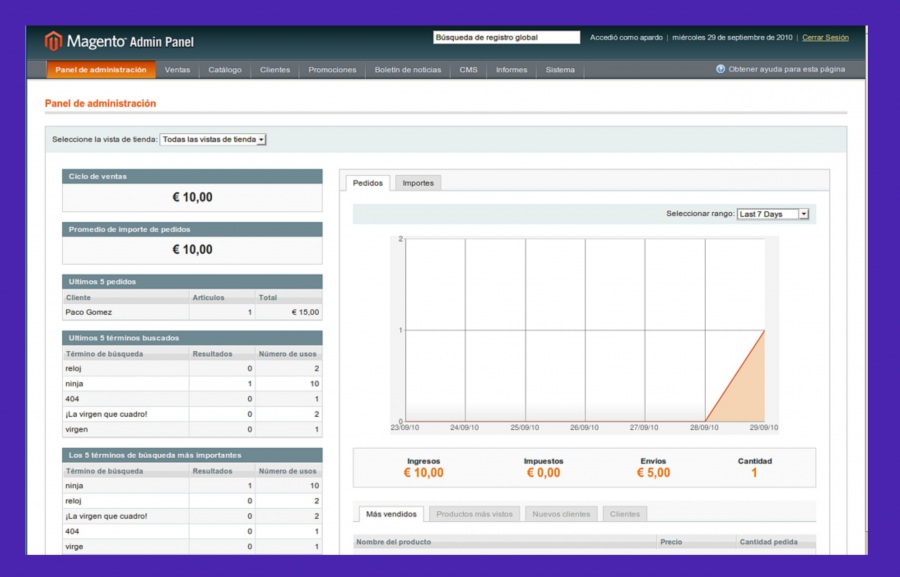This screenshot has height=577, width=900.
Task: Click the Panel de administración page heading
Action: 100,103
